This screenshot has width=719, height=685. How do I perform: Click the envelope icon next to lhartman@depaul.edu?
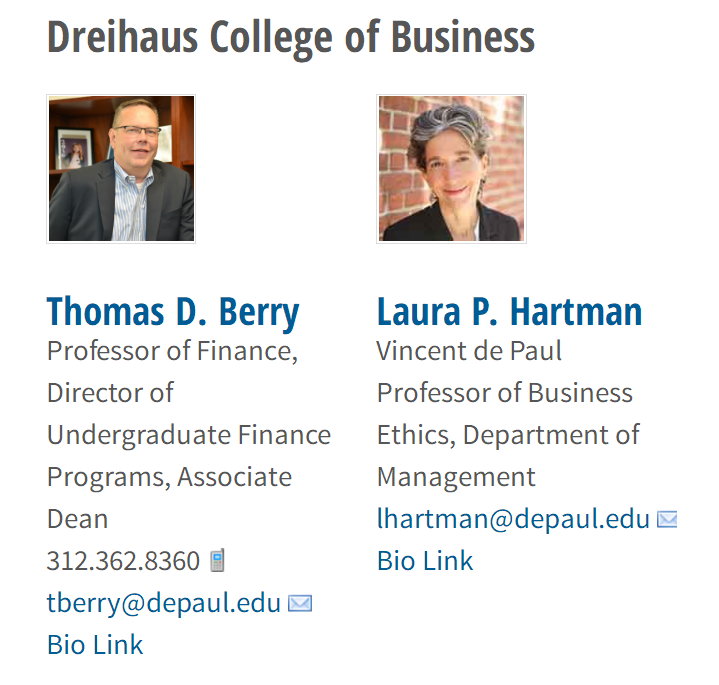pos(667,519)
